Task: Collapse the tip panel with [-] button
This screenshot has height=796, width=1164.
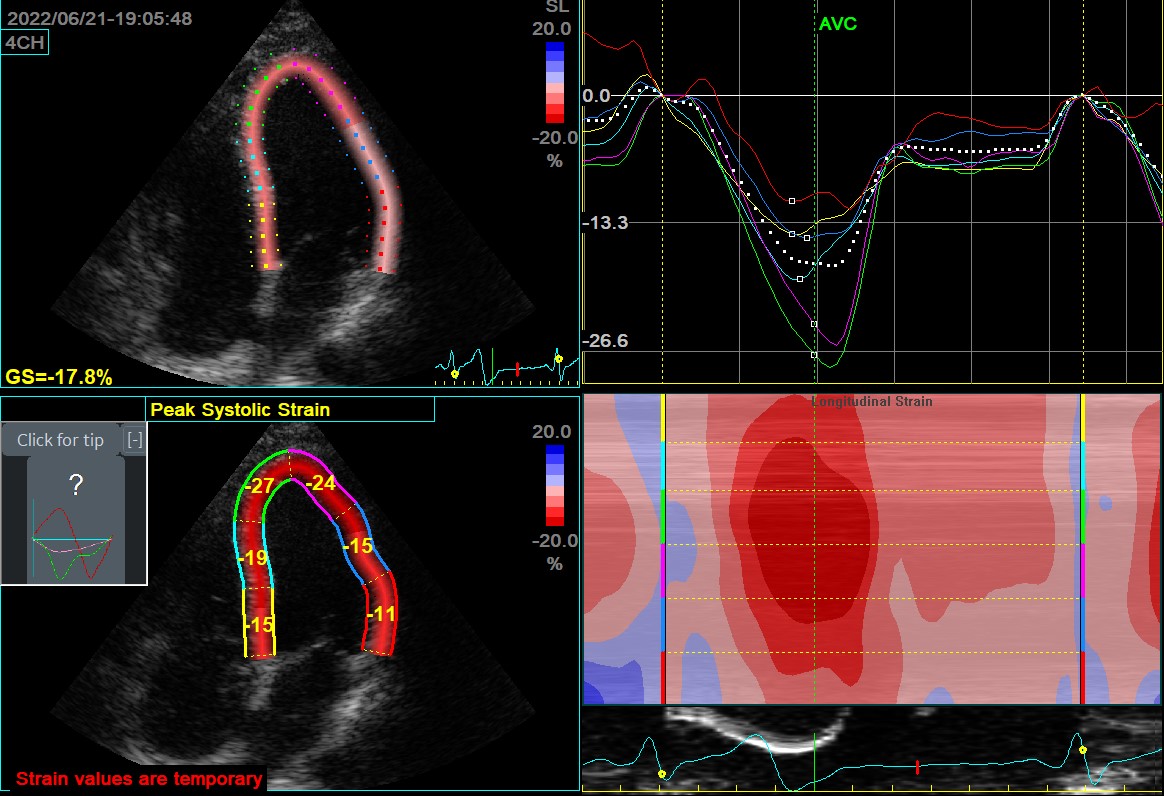Action: point(135,440)
